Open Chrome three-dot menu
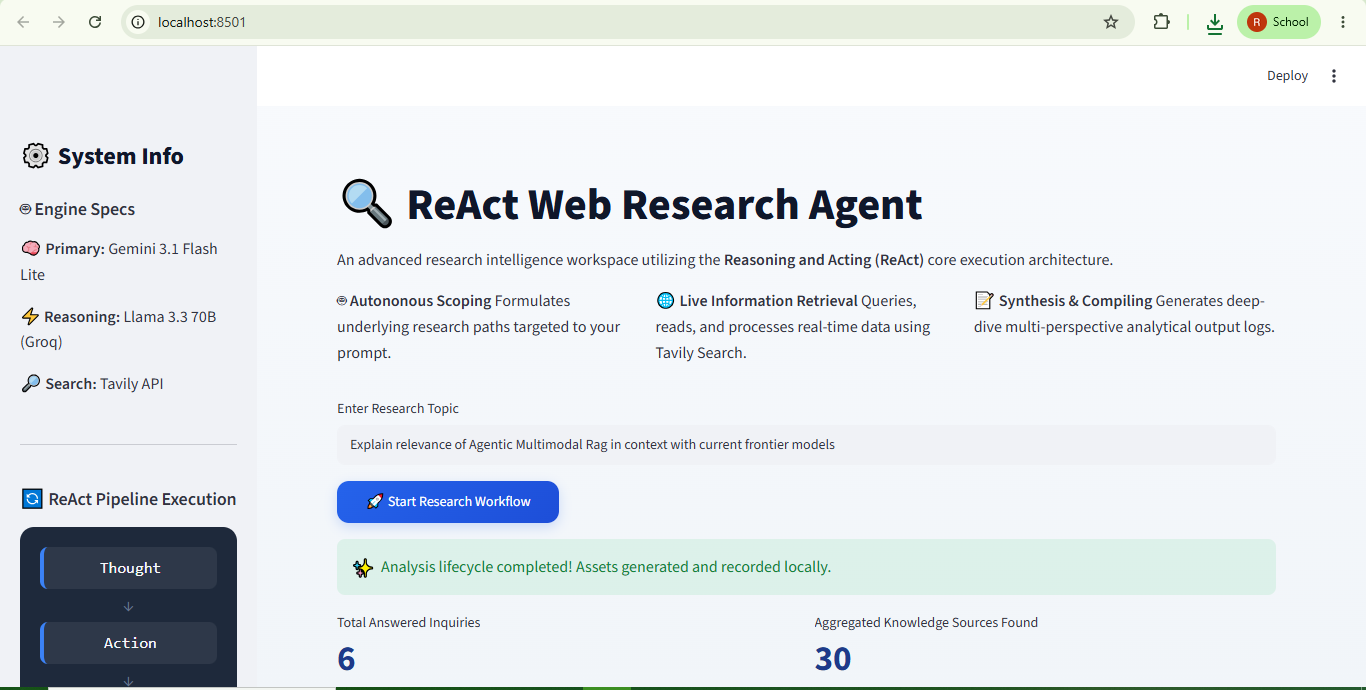 [x=1343, y=22]
